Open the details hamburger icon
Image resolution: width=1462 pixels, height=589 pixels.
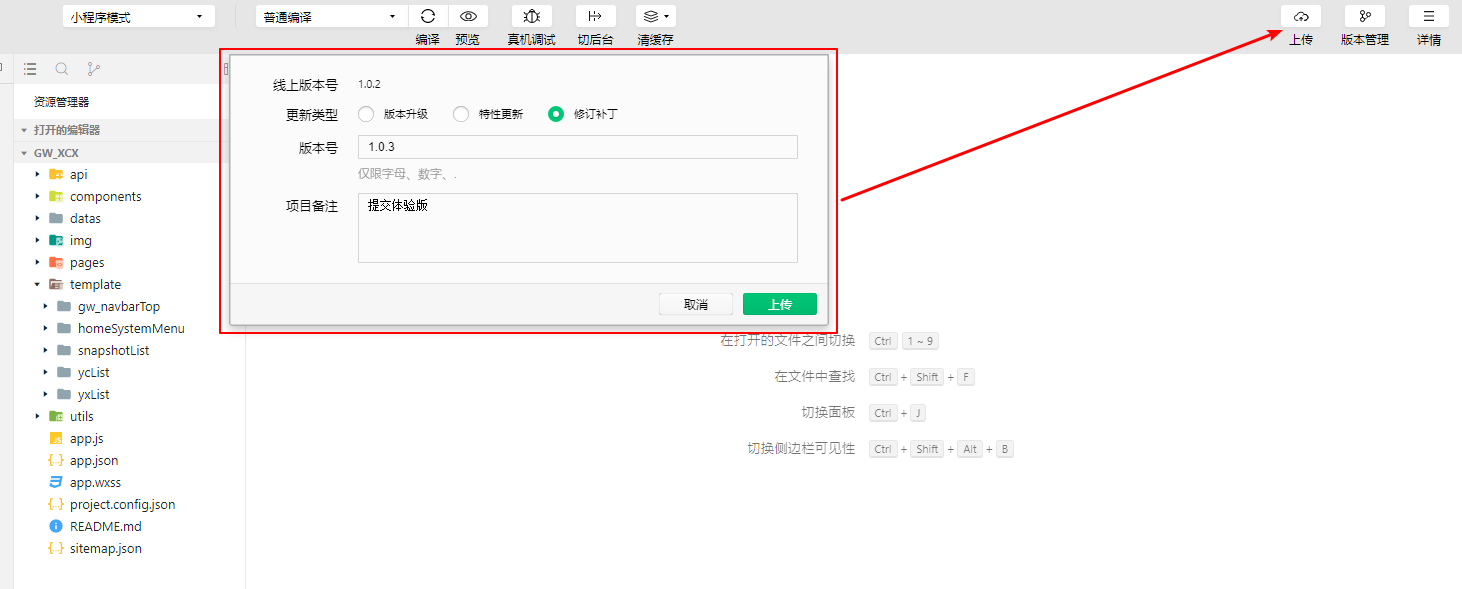pos(1429,16)
